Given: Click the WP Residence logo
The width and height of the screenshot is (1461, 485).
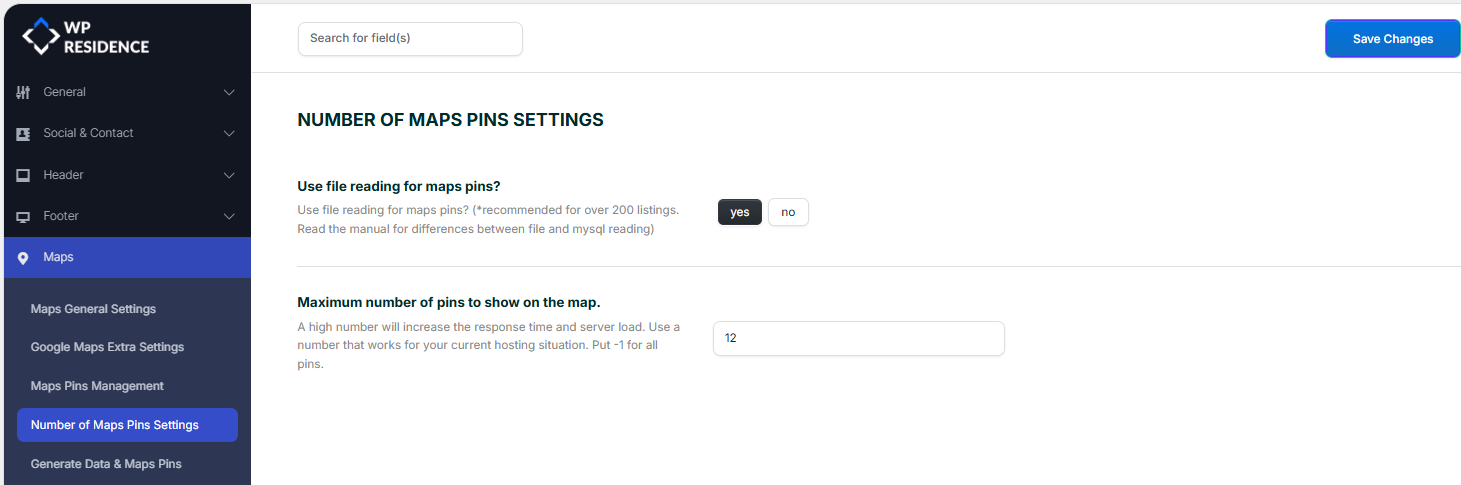Looking at the screenshot, I should (x=85, y=37).
